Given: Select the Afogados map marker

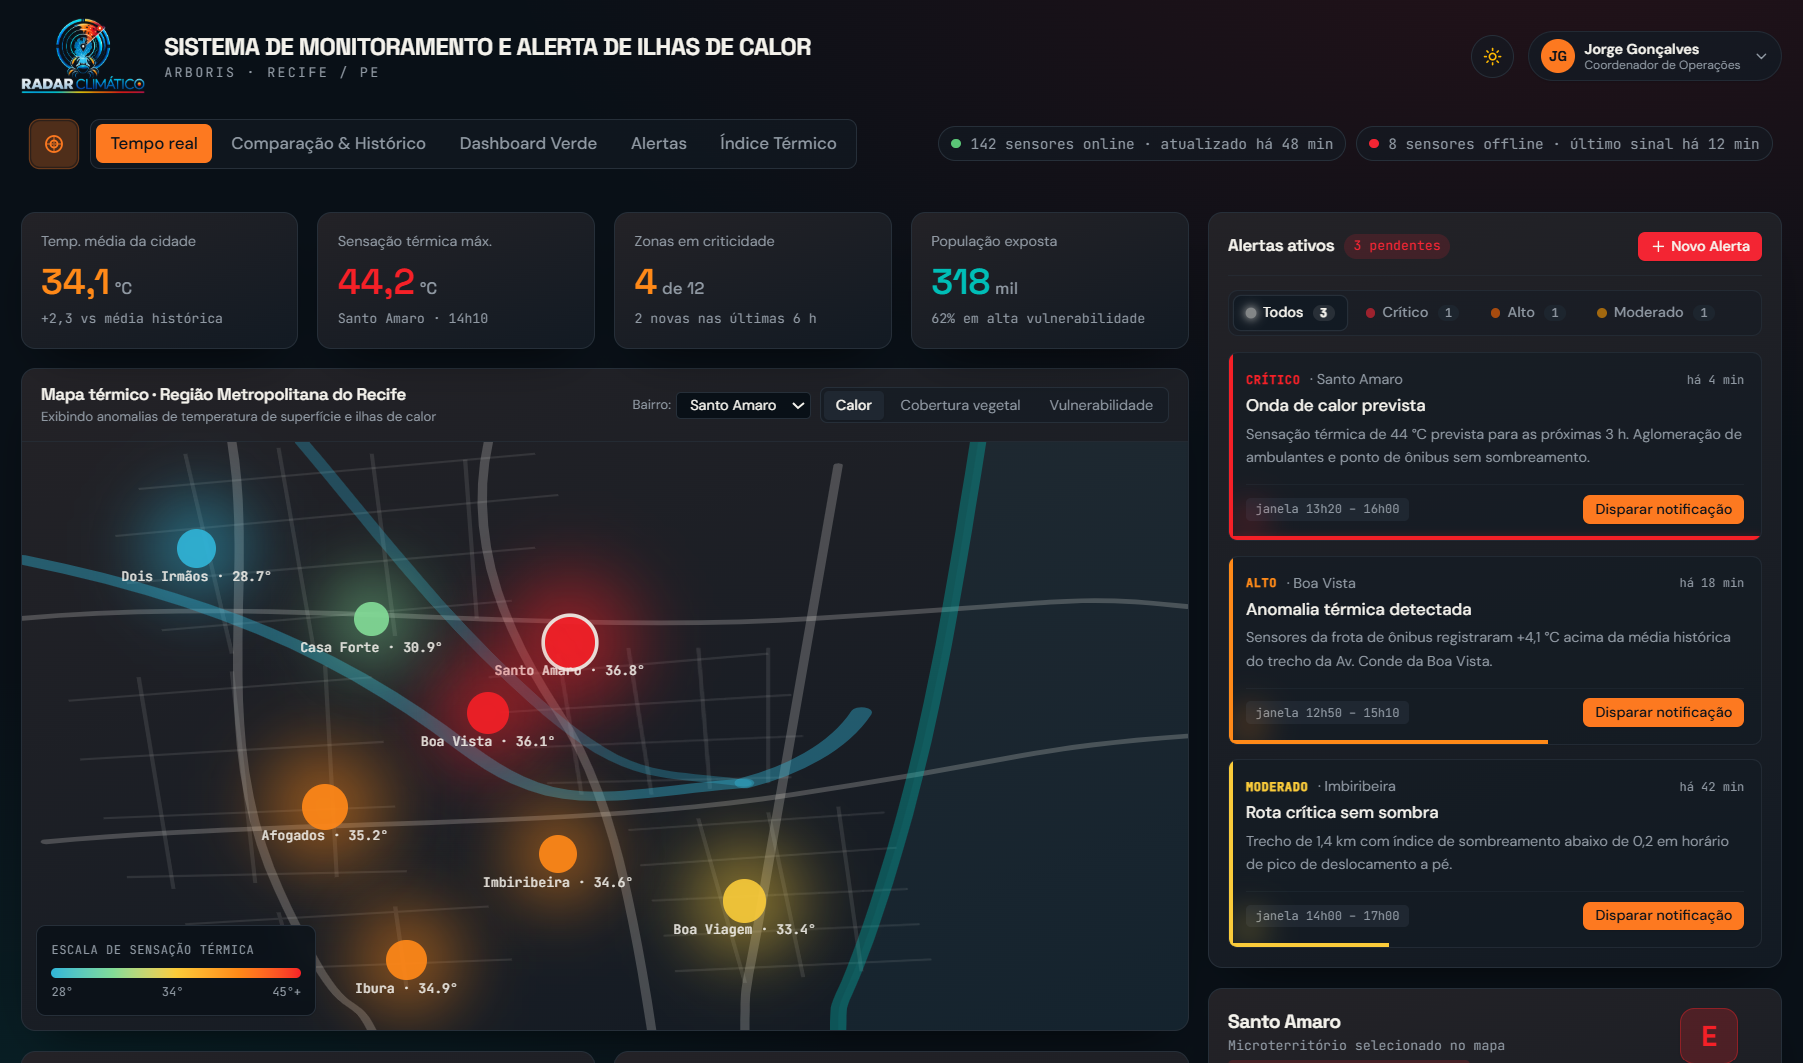Looking at the screenshot, I should (325, 807).
